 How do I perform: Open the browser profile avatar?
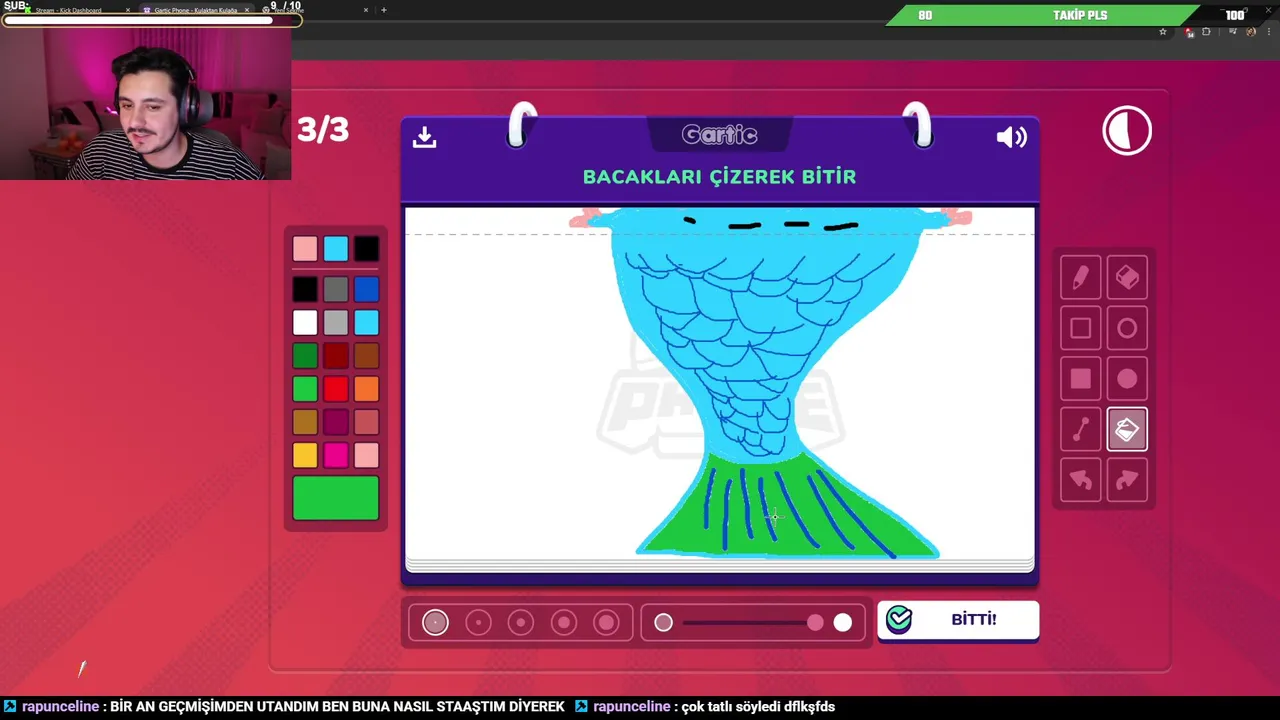pos(1251,32)
